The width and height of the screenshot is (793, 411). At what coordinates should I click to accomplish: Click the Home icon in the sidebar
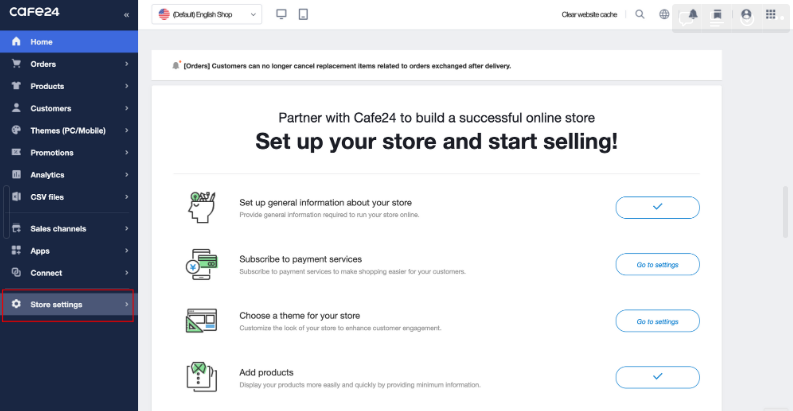coord(16,42)
